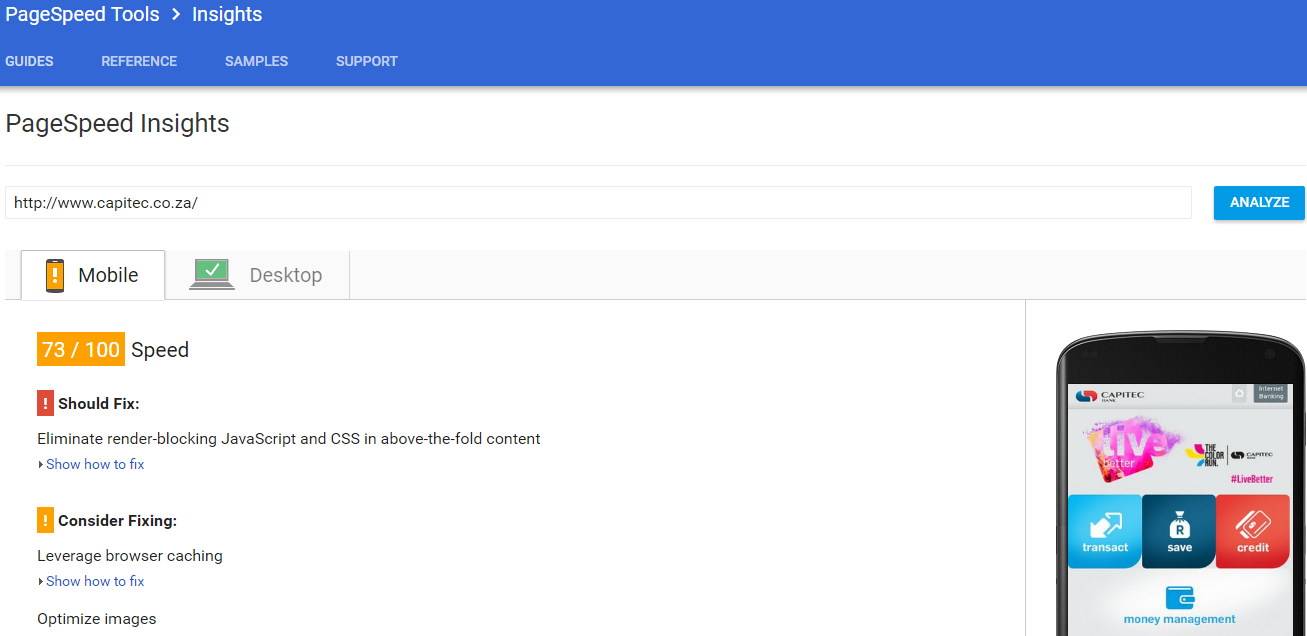Click the red Should Fix exclamation icon

pos(45,404)
